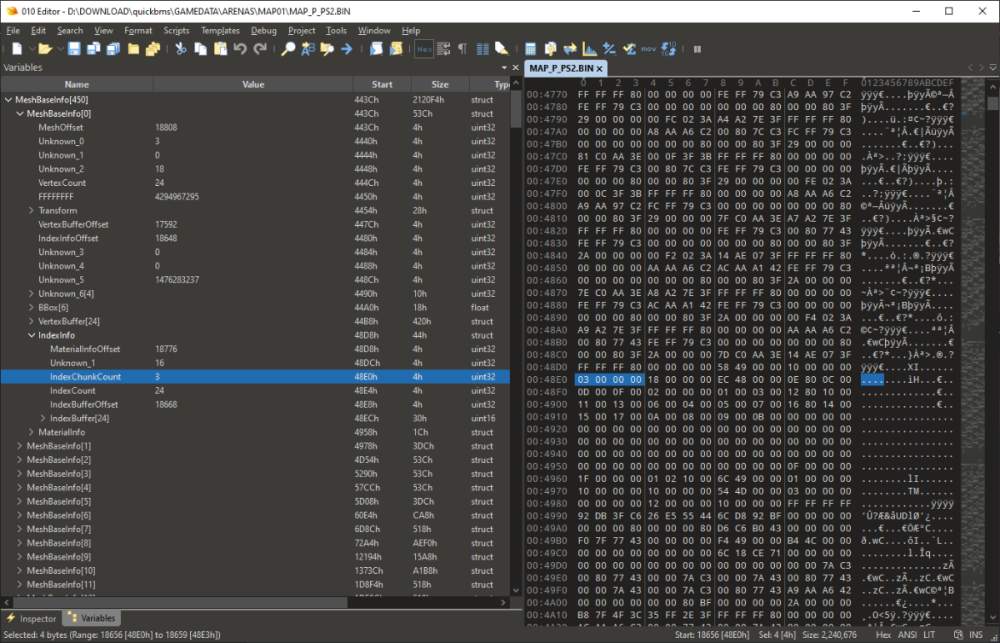Click the Find magnifier icon
The width and height of the screenshot is (1000, 643).
pyautogui.click(x=288, y=48)
